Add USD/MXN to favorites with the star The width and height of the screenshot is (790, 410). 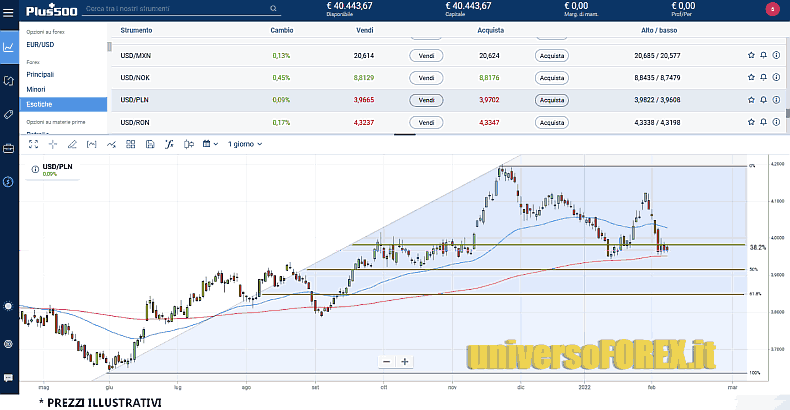click(x=751, y=56)
